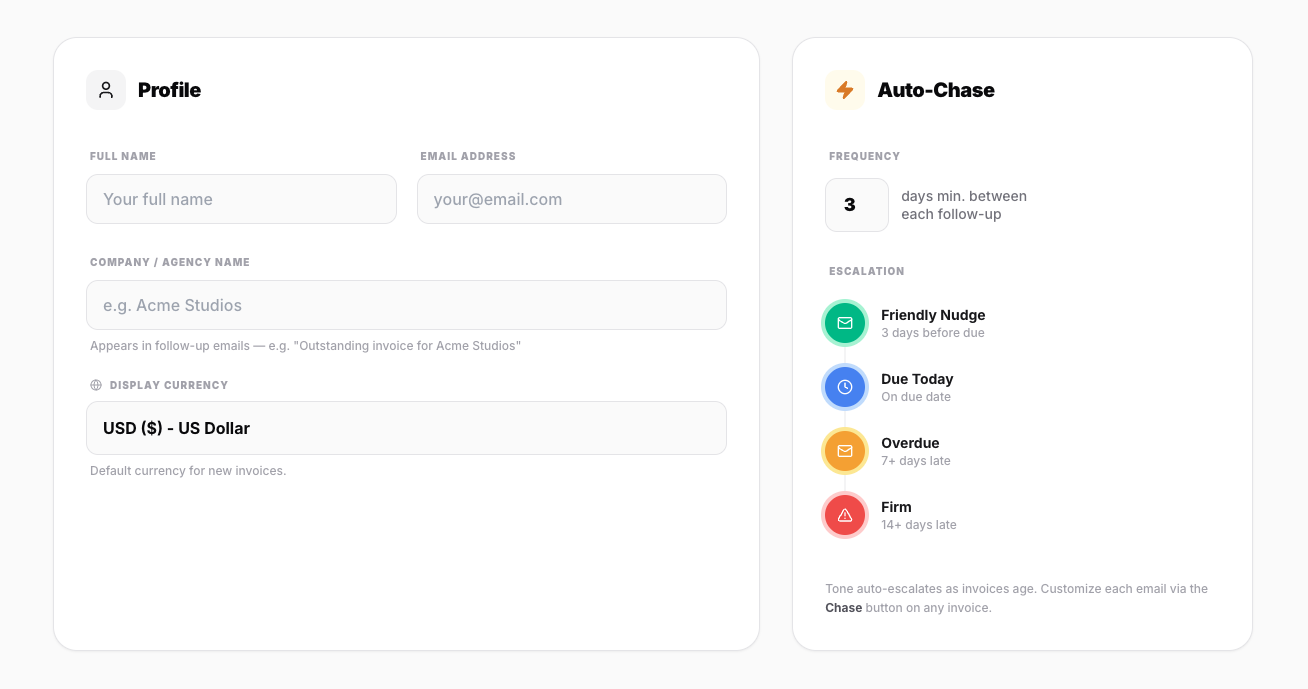Click the Friendly Nudge escalation step

pos(932,315)
